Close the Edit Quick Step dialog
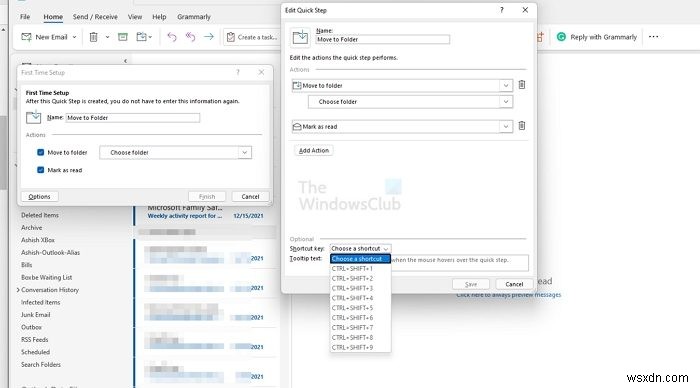The image size is (700, 388). (x=525, y=10)
